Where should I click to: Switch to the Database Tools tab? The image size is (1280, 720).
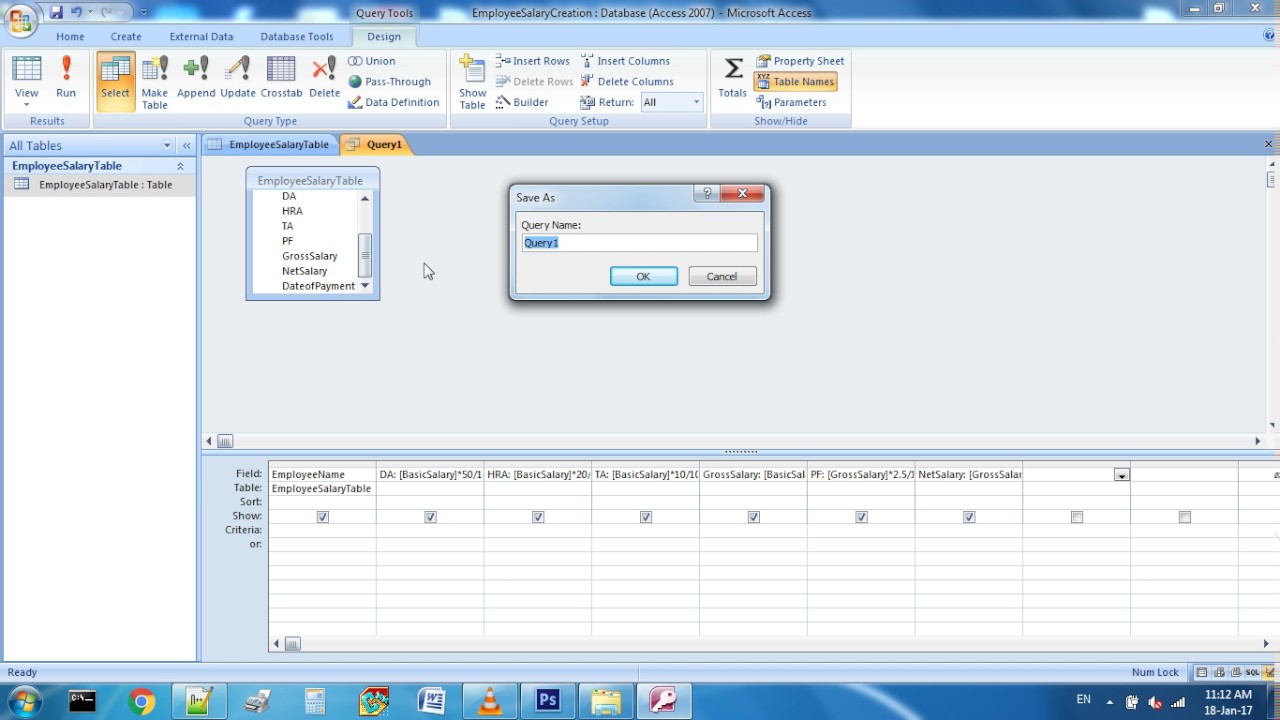pos(297,36)
